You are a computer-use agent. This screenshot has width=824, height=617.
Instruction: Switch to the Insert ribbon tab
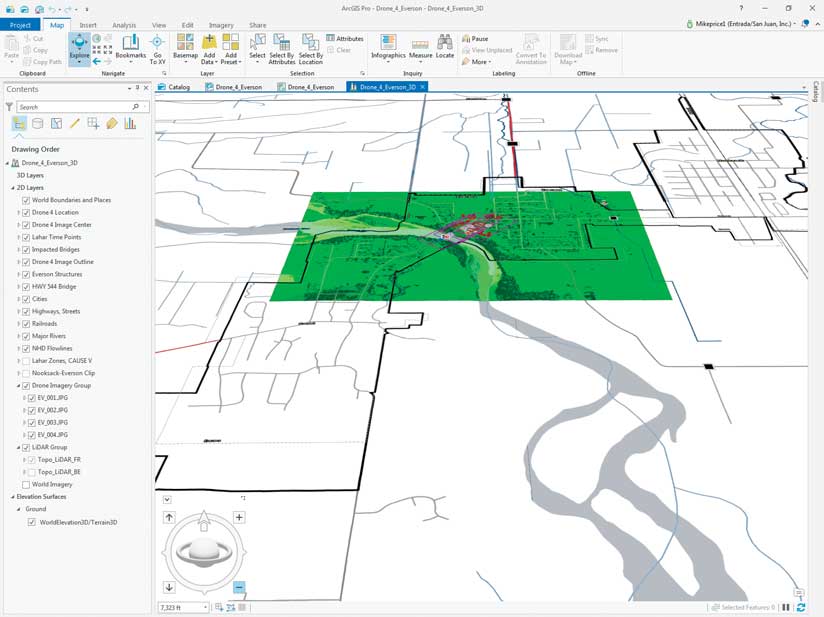coord(88,25)
